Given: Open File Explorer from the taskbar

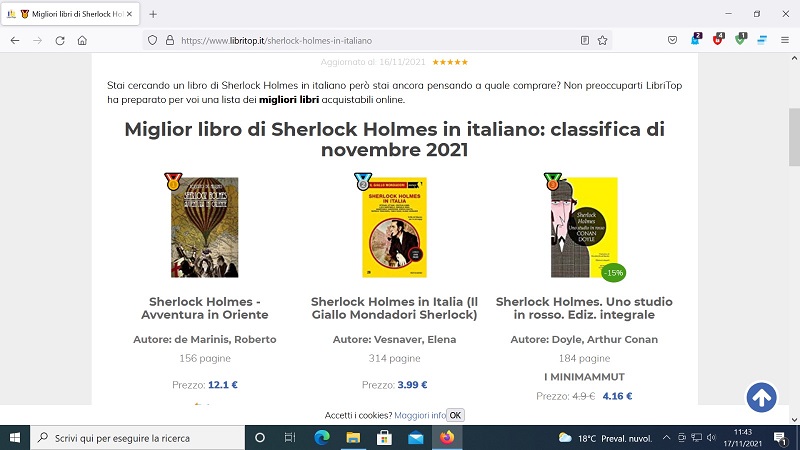Looking at the screenshot, I should tap(353, 438).
